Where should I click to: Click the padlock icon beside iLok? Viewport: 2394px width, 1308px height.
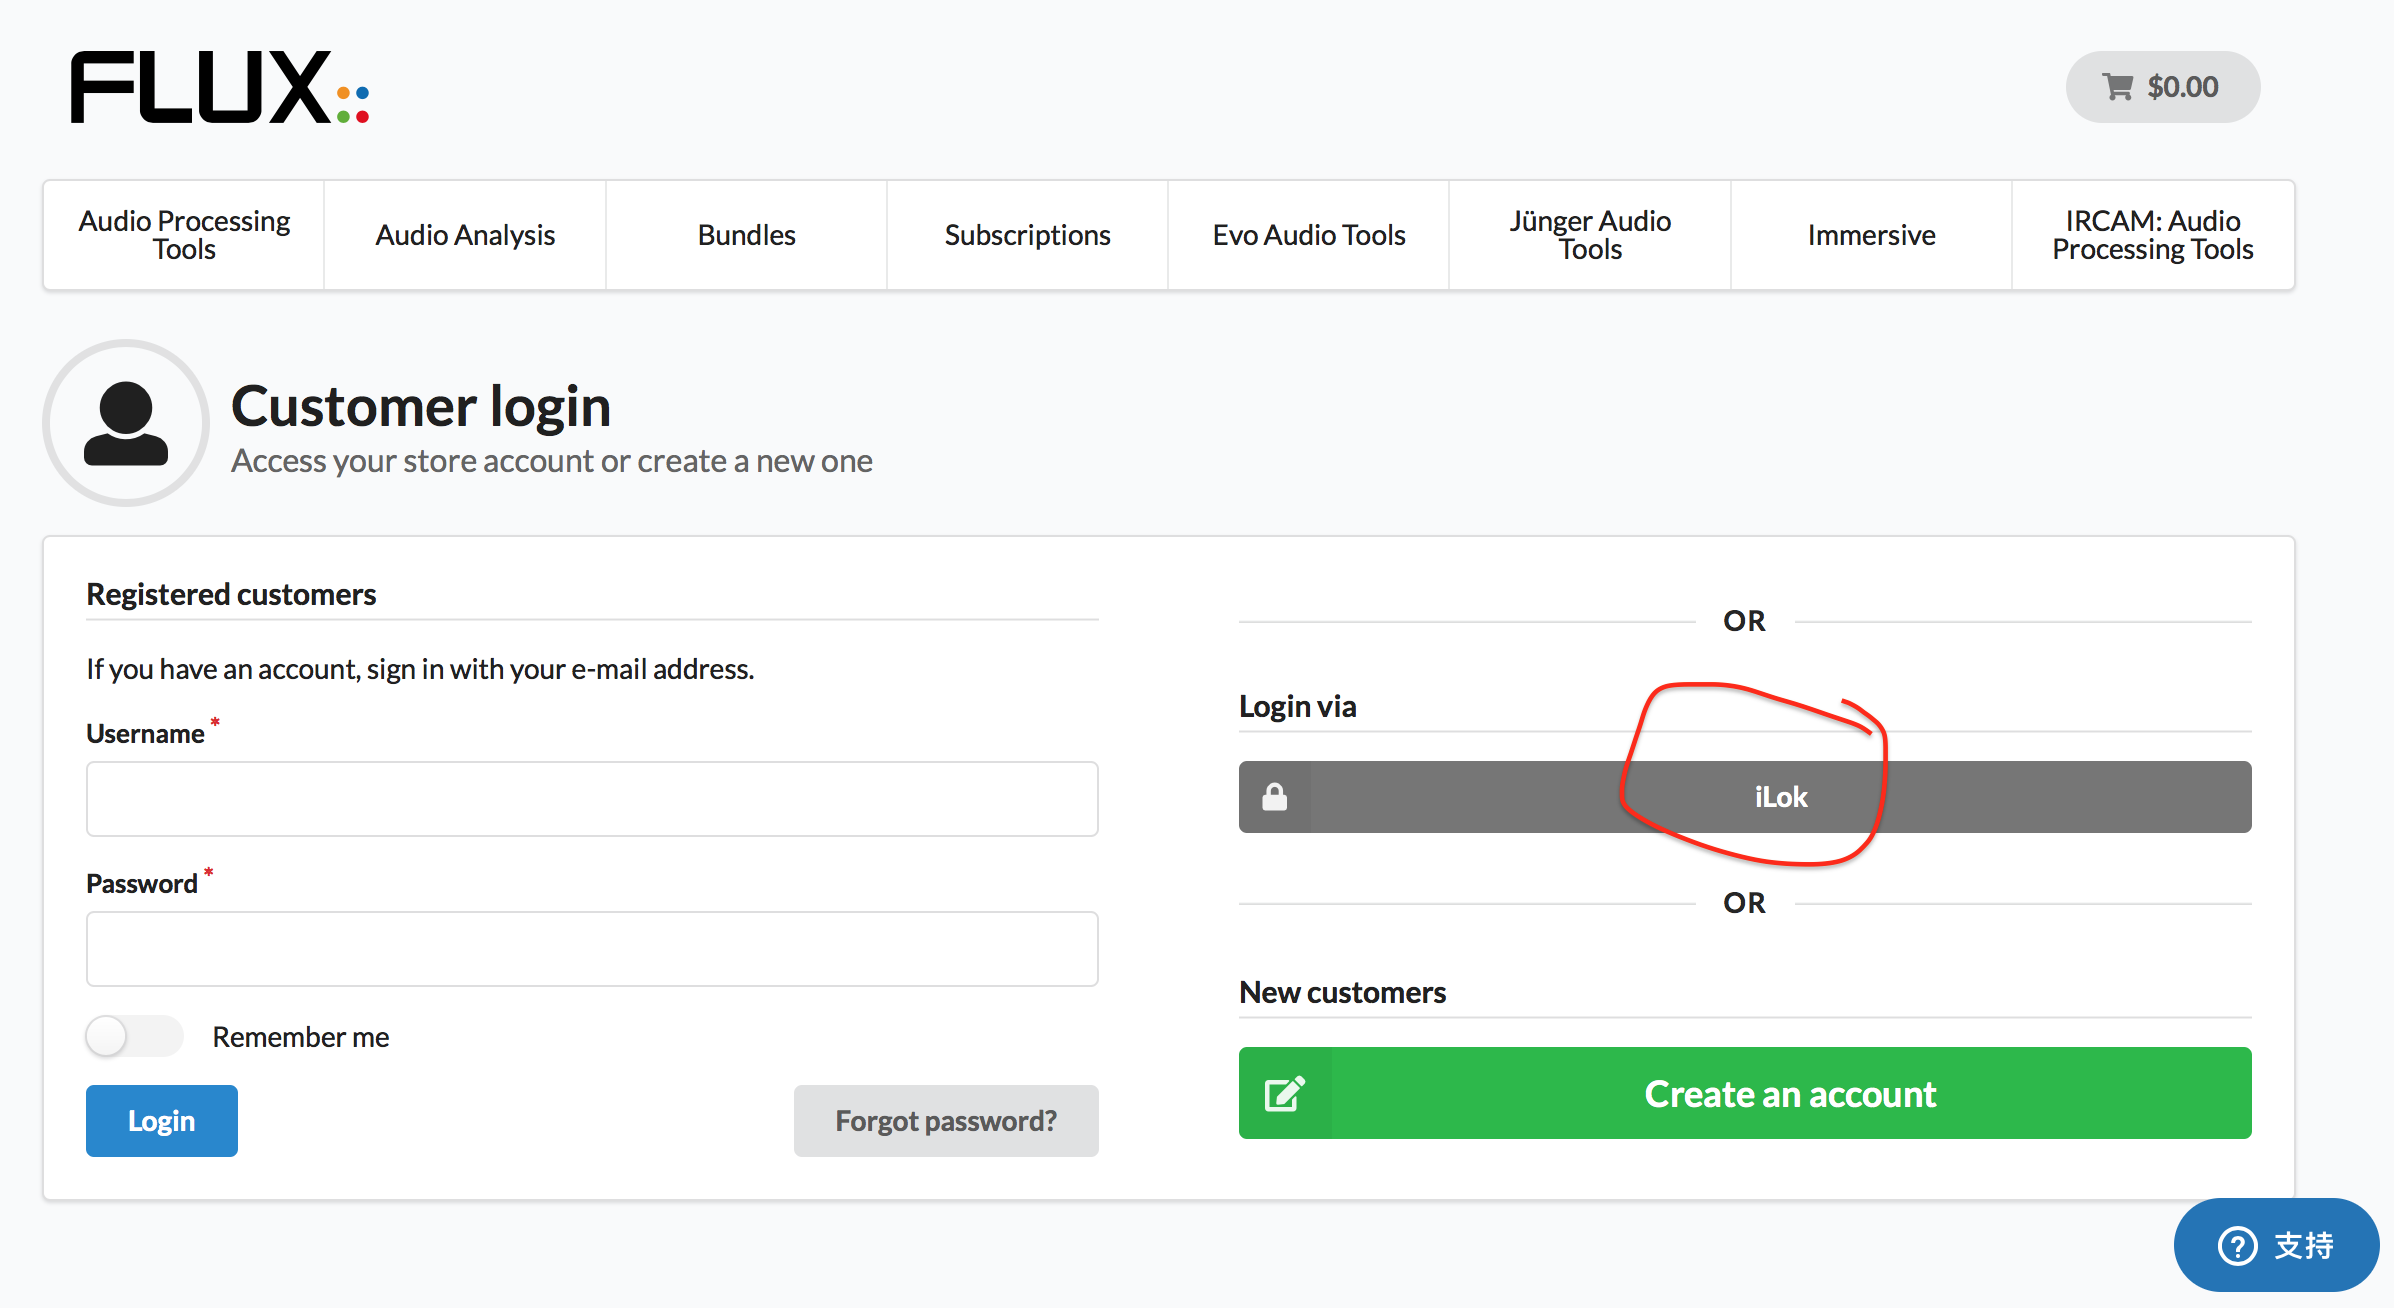1274,797
